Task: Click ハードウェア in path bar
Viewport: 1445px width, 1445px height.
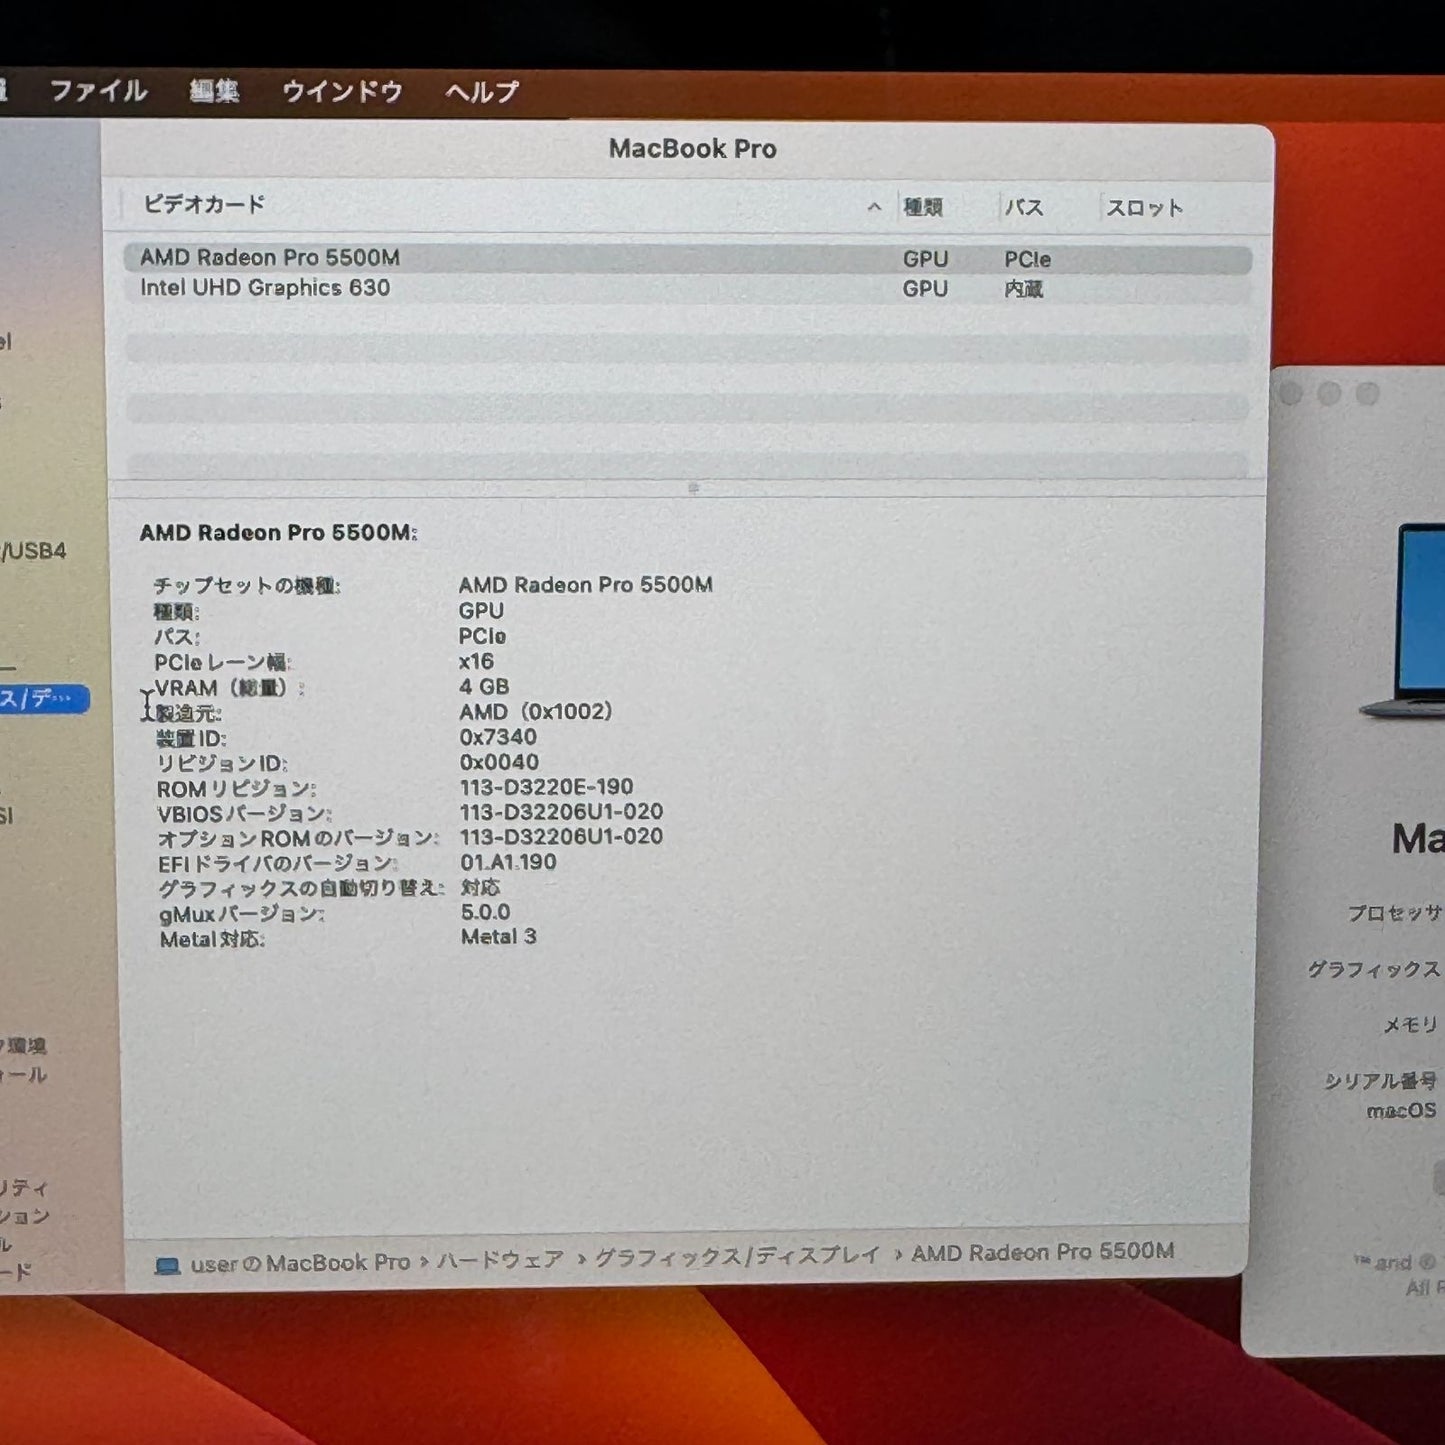Action: tap(500, 1260)
